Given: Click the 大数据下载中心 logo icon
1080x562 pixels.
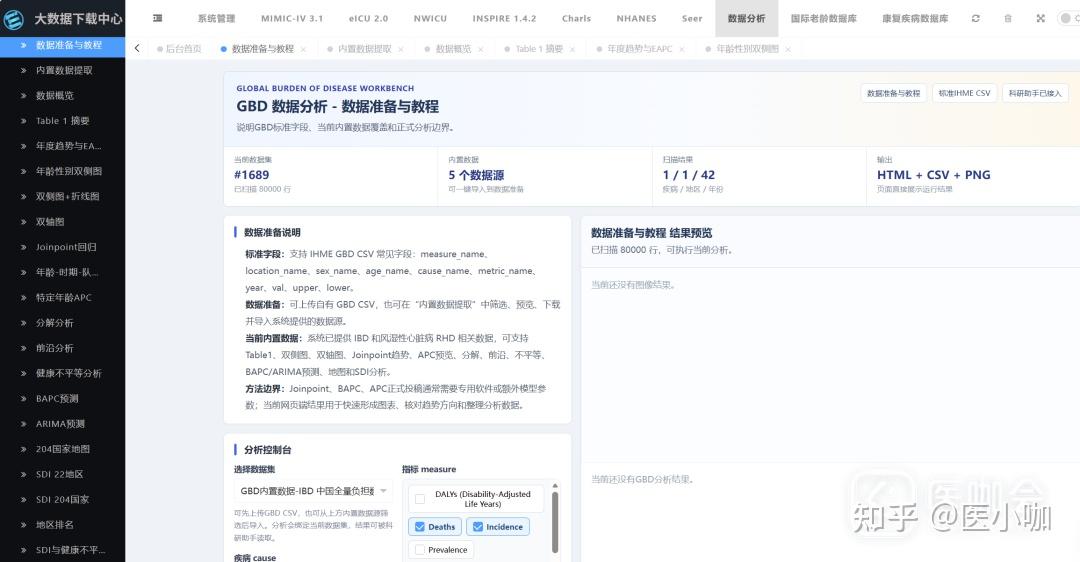Looking at the screenshot, I should tap(14, 19).
